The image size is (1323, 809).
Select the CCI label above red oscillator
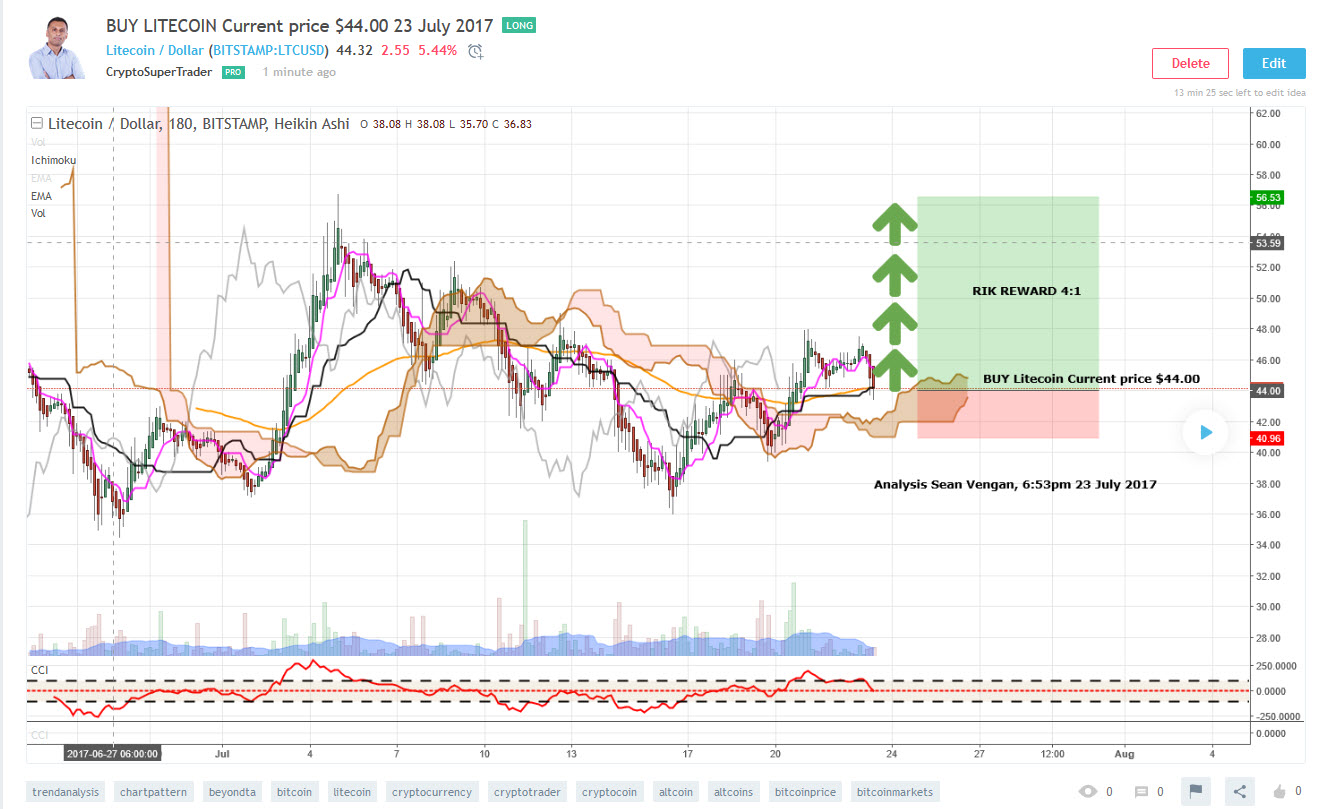coord(39,670)
